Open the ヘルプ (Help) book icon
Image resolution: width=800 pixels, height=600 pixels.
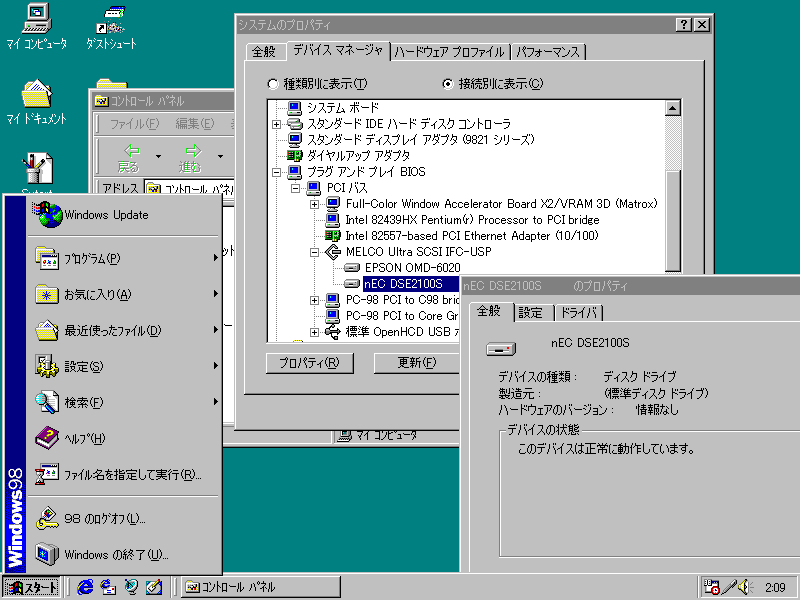(48, 438)
